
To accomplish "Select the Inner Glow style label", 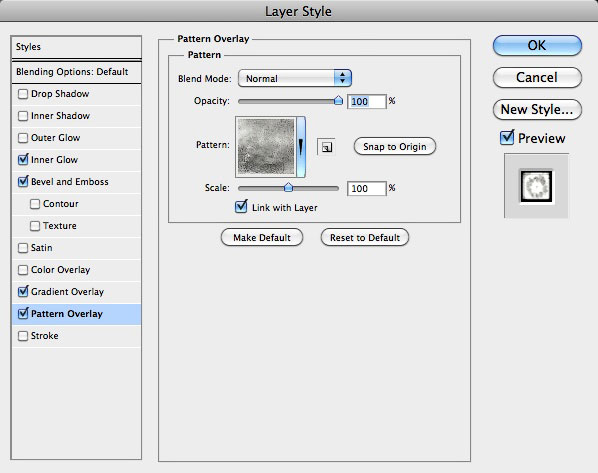I will point(54,160).
